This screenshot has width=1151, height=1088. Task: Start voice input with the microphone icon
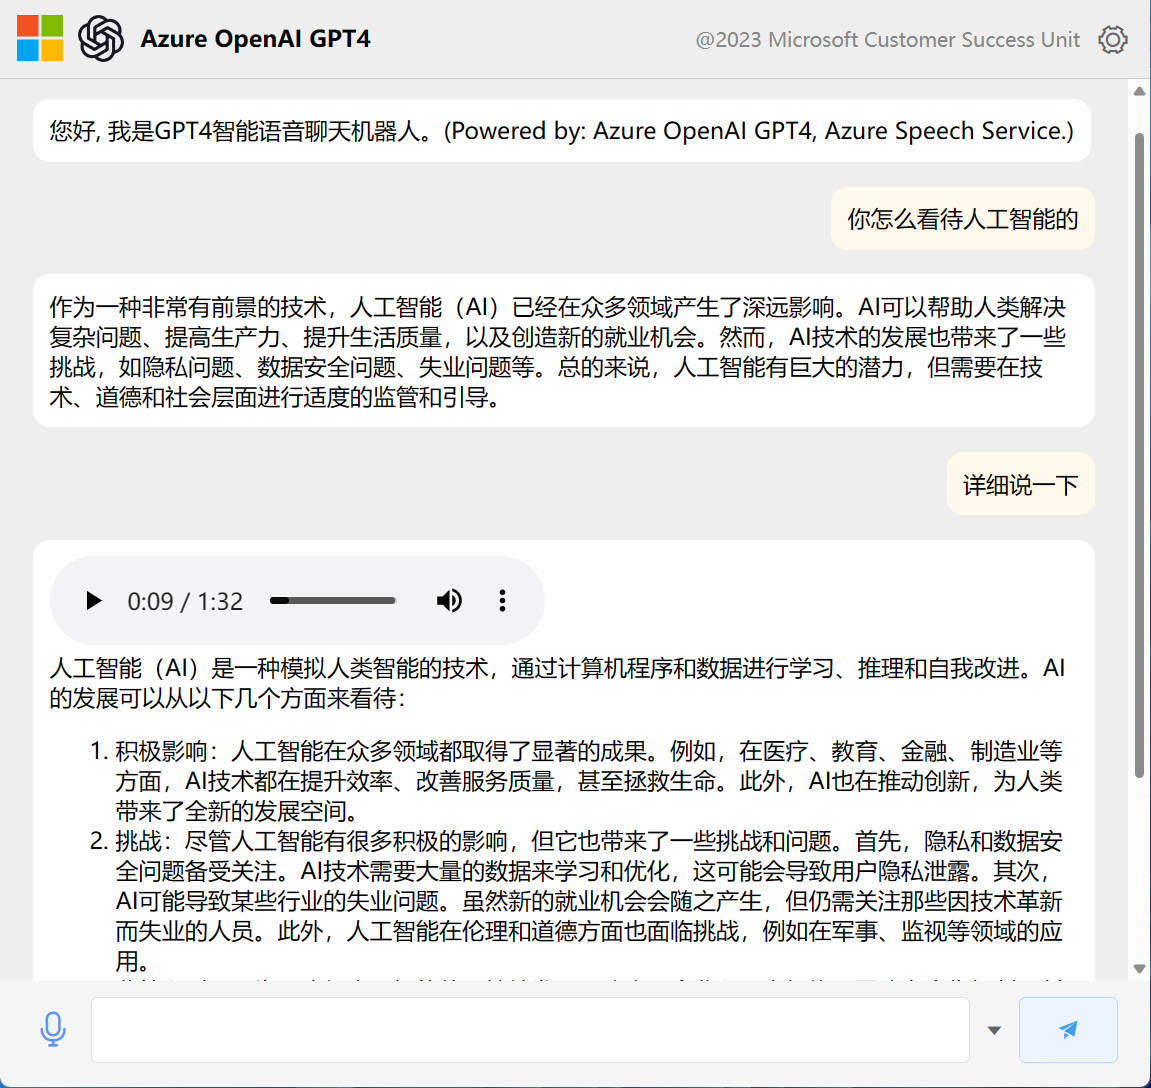click(53, 1029)
